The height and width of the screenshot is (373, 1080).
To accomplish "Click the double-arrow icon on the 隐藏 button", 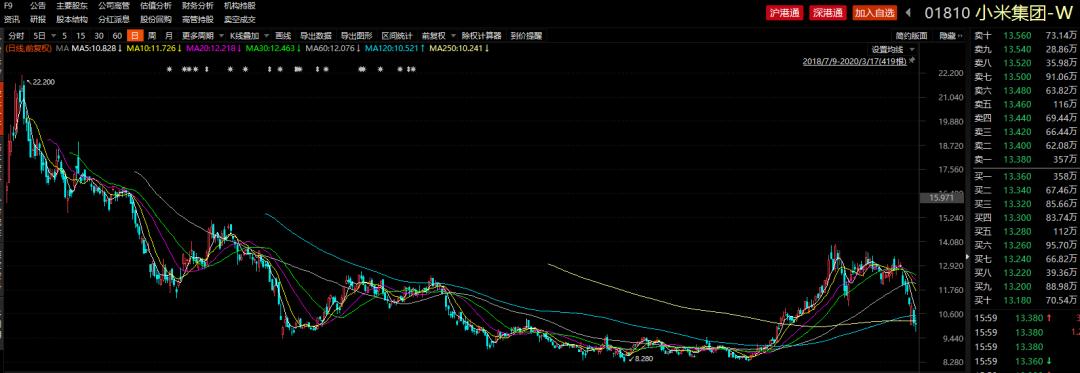I will (x=960, y=36).
